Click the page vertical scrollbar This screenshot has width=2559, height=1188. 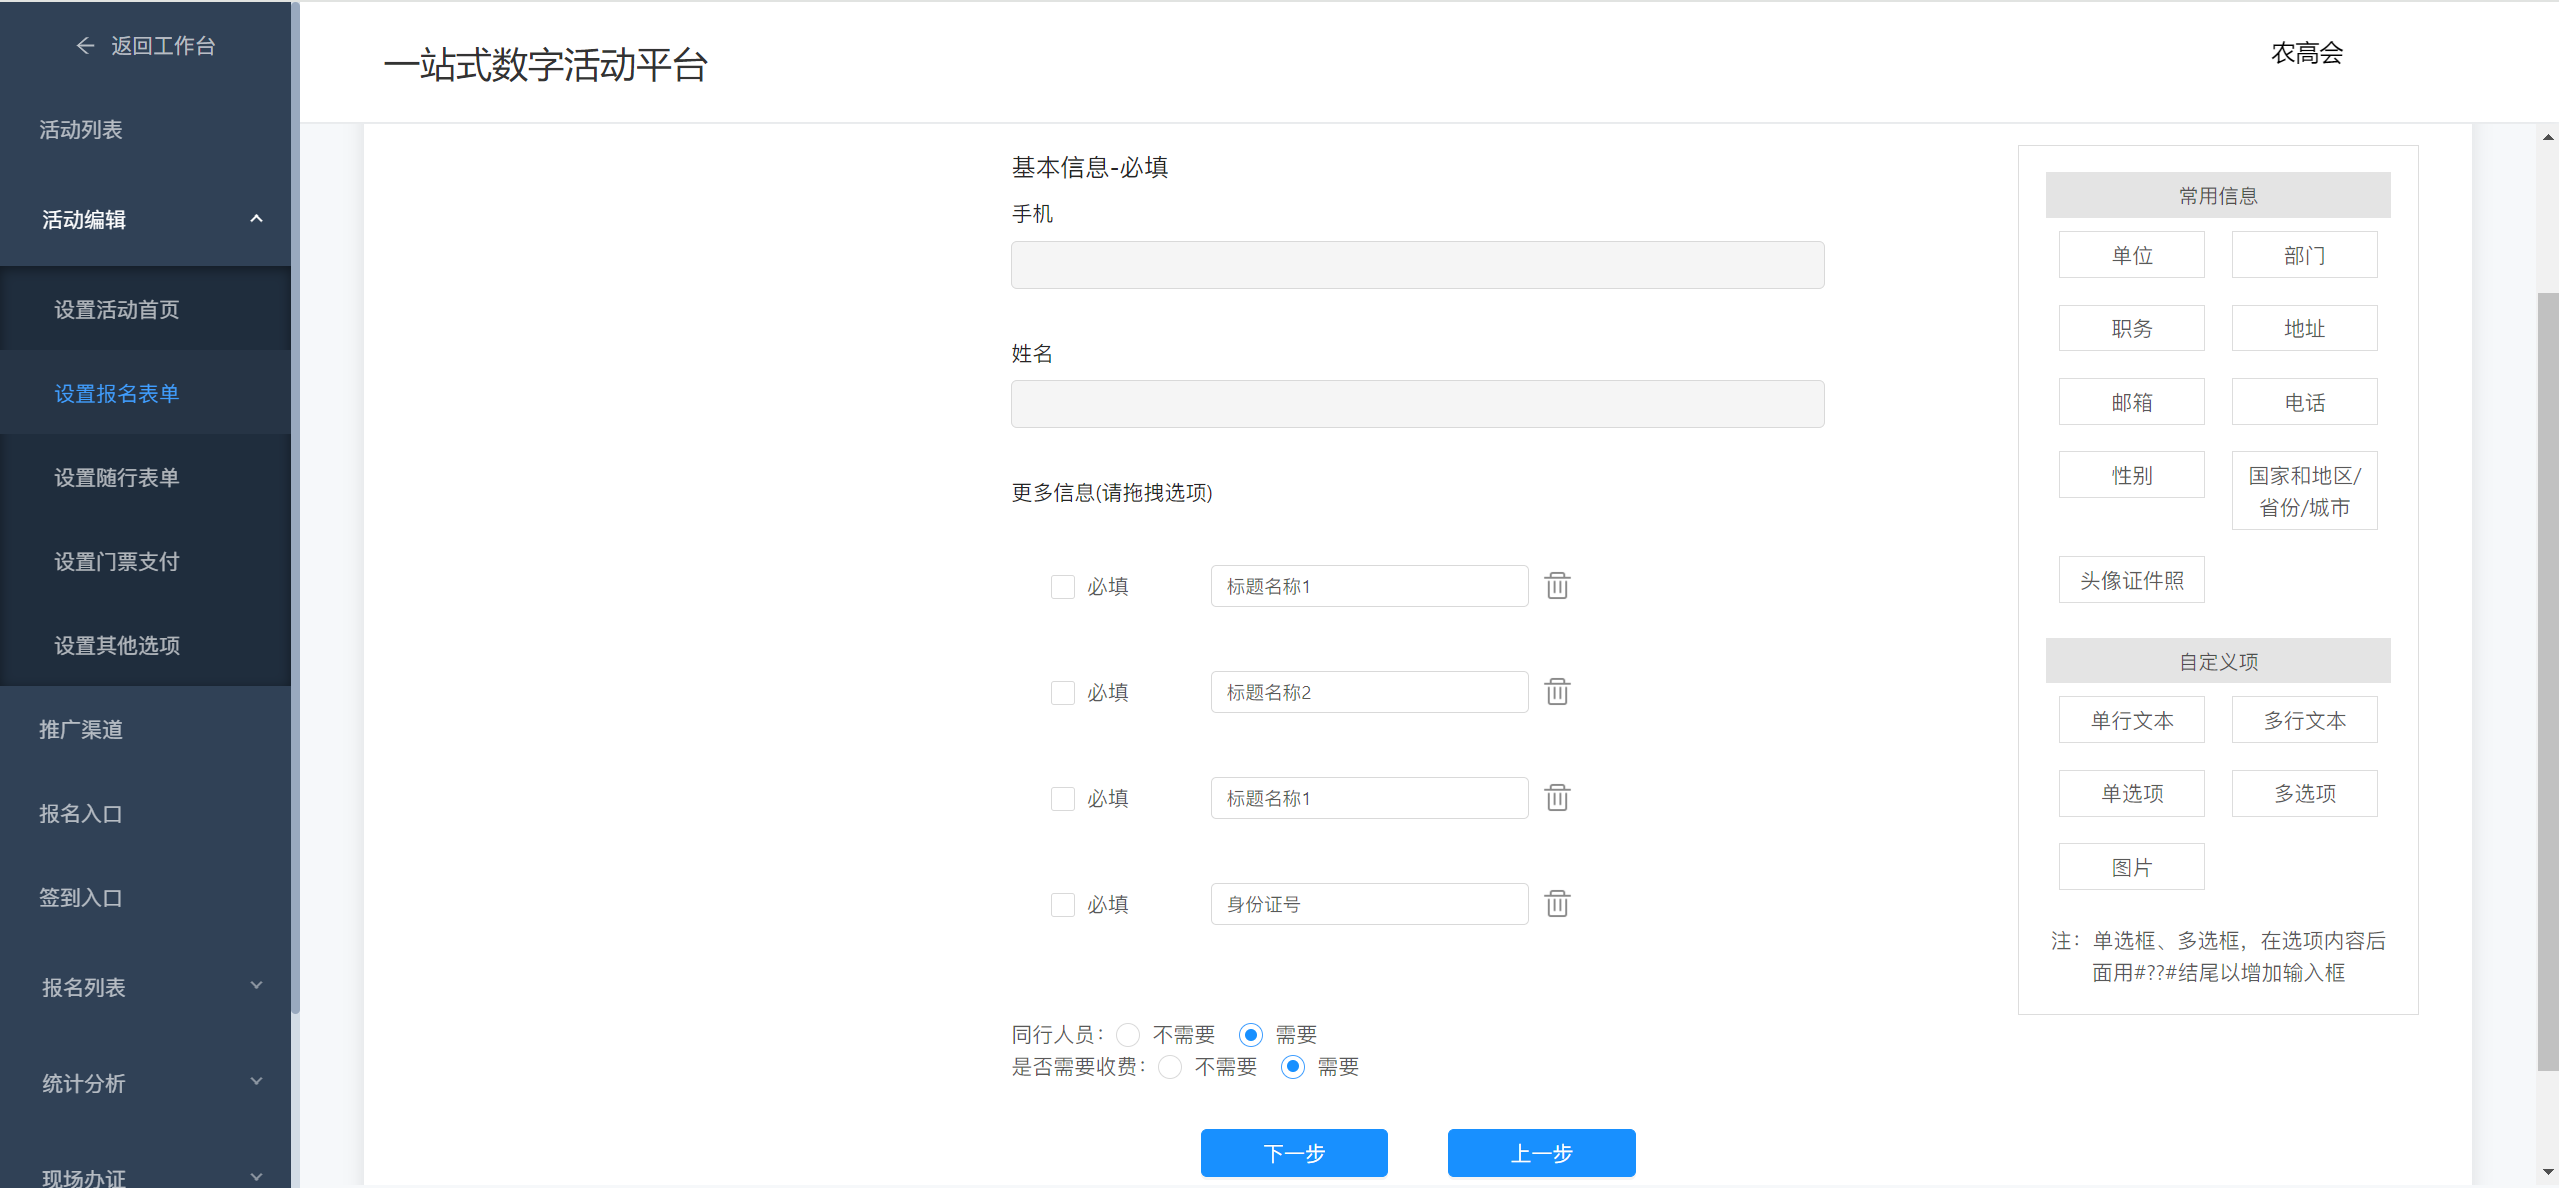[2548, 680]
